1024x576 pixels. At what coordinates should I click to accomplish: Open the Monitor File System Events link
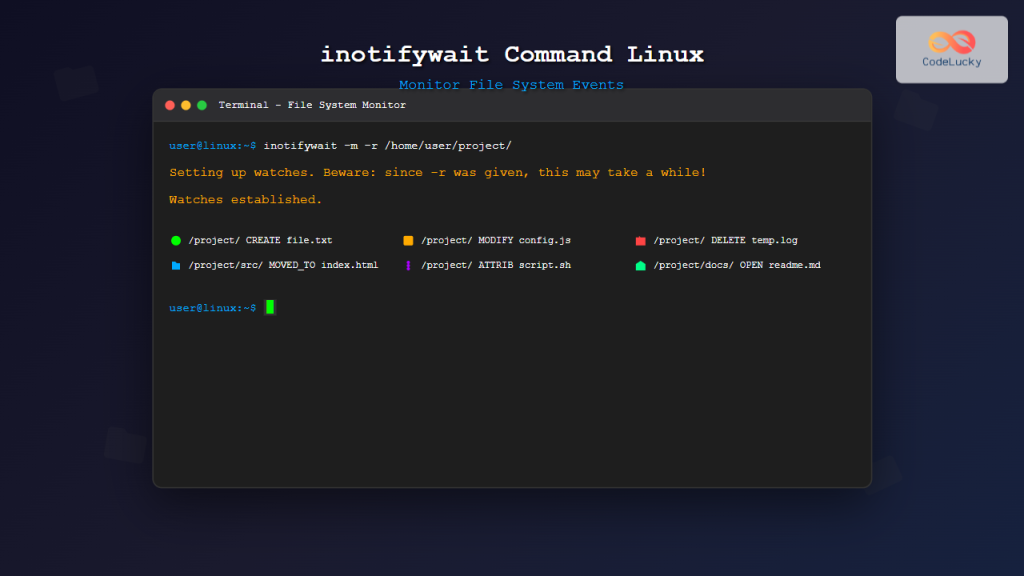511,85
